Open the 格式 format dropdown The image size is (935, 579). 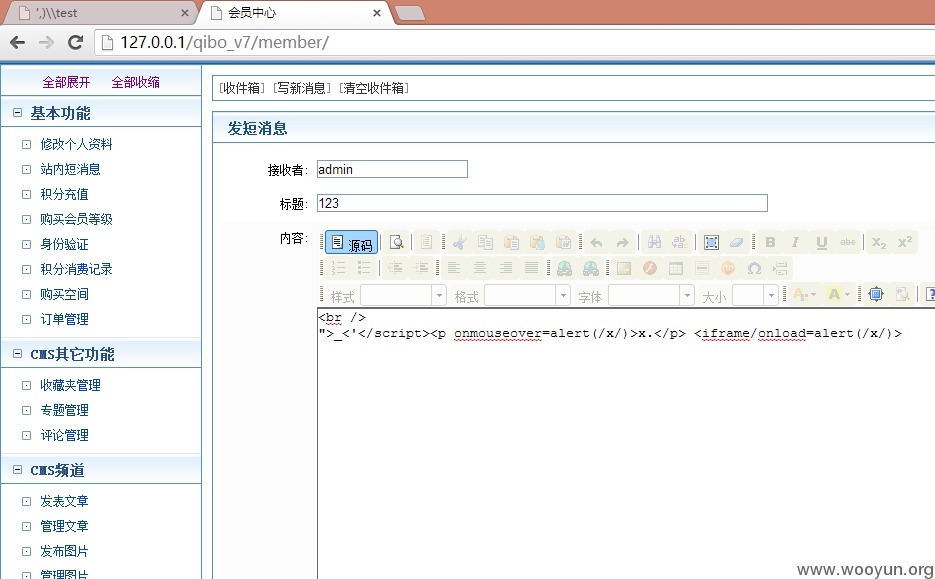pyautogui.click(x=527, y=295)
